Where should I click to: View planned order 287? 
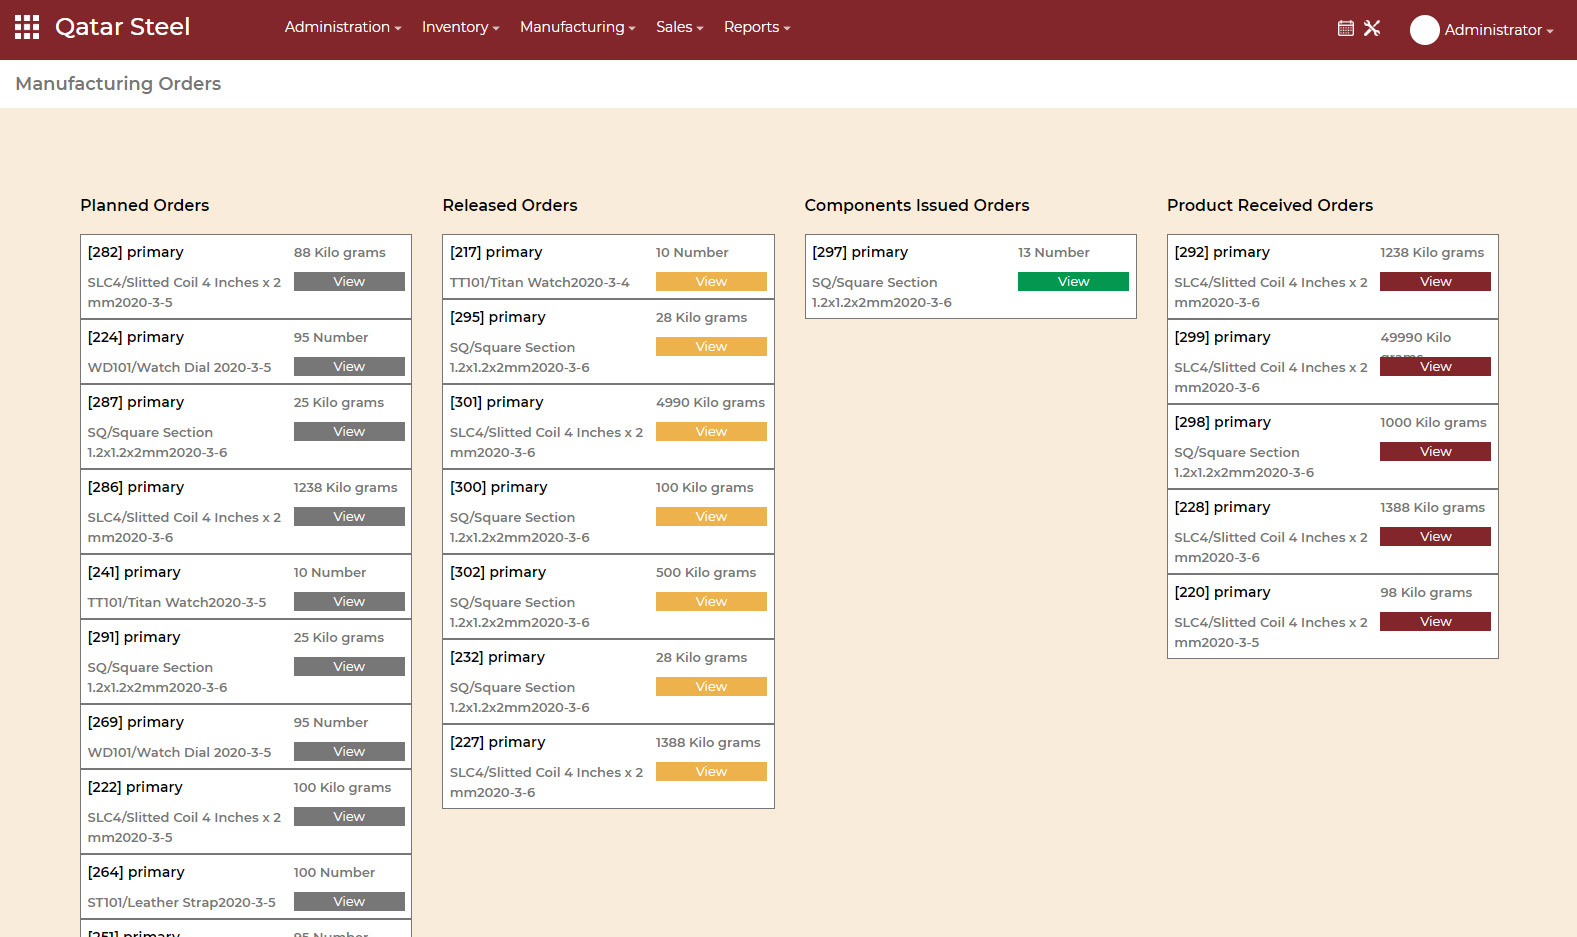point(349,432)
